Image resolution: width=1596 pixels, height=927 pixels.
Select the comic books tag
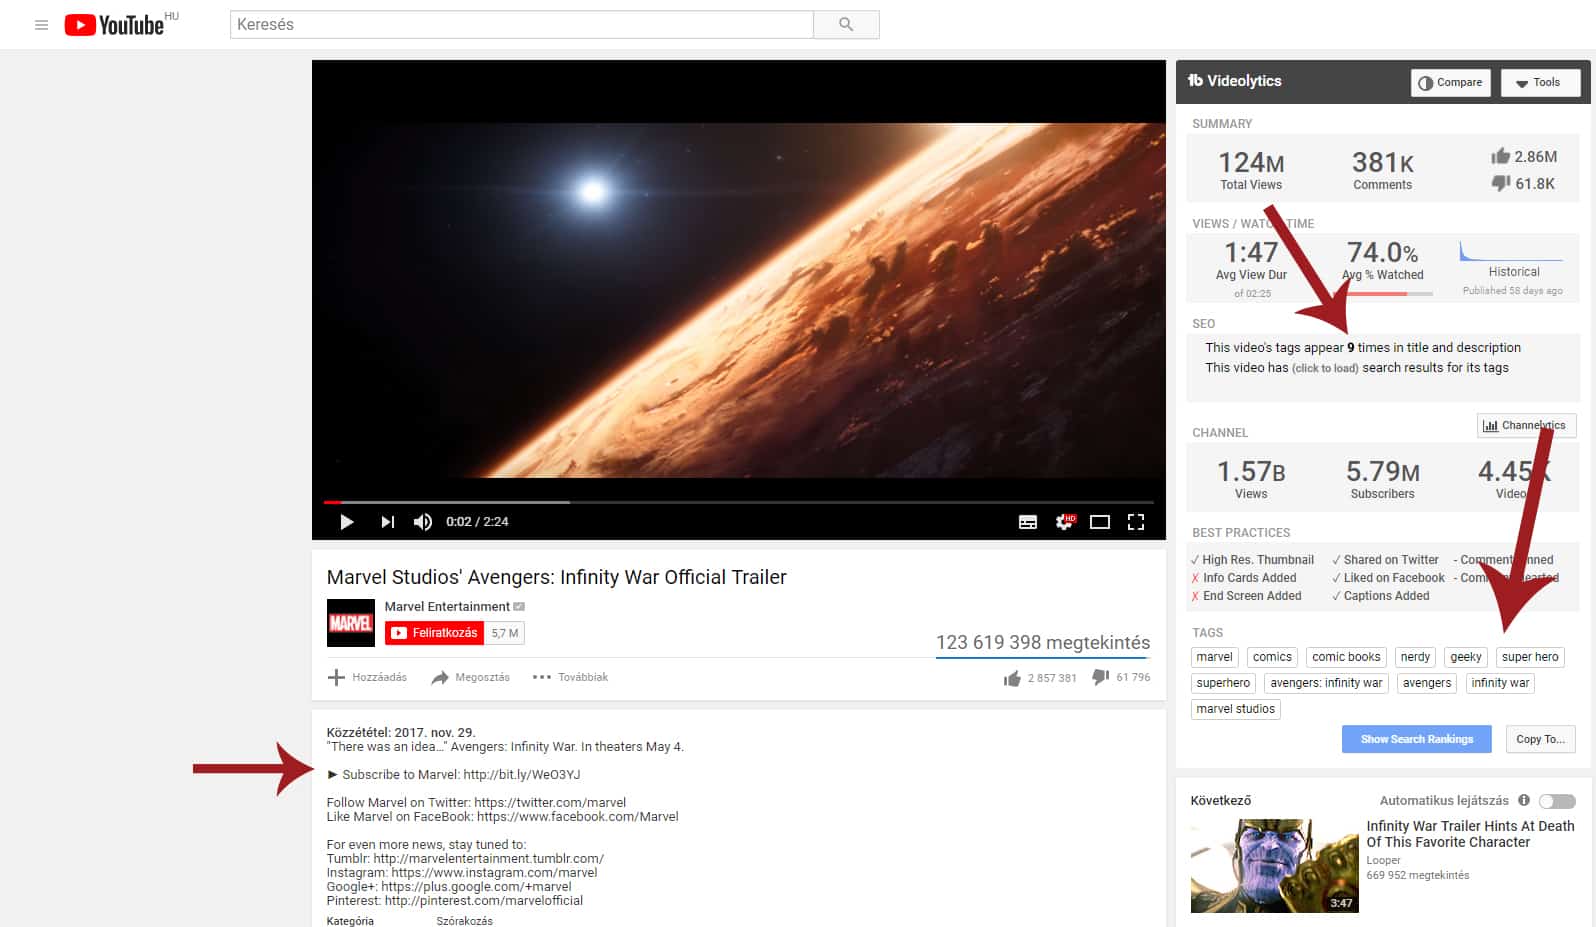point(1346,657)
